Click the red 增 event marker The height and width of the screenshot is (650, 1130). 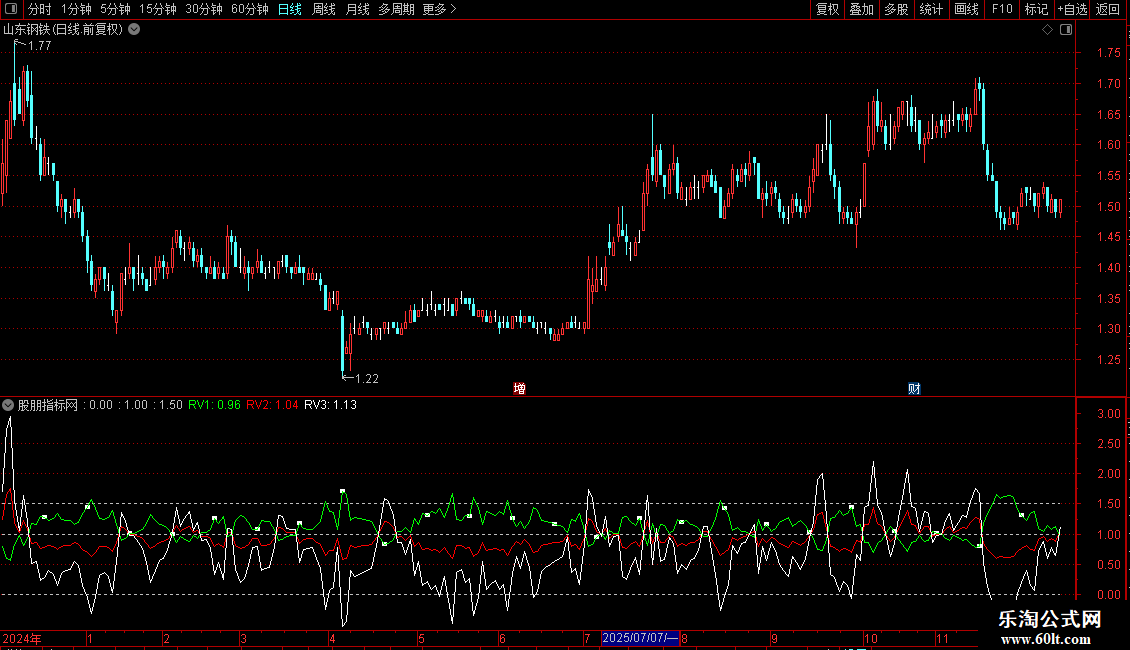520,388
